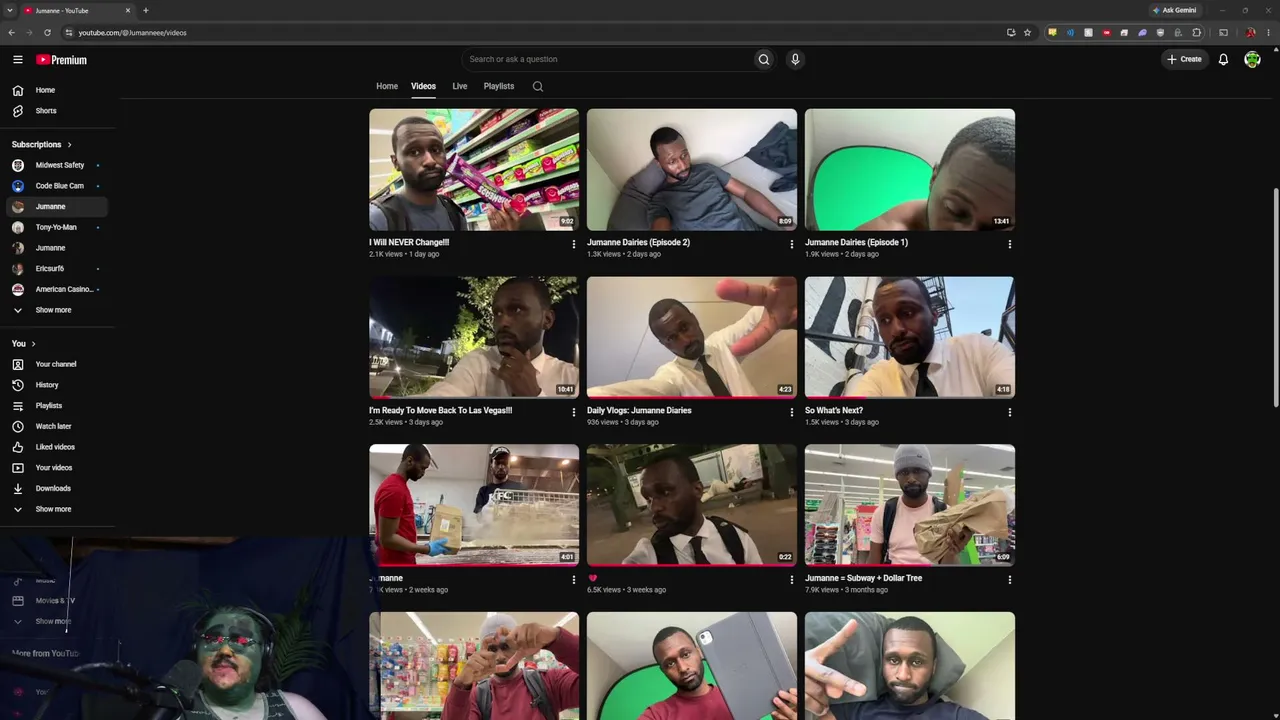The width and height of the screenshot is (1280, 720).
Task: Open options for "I'm Ready To Move Back" video
Action: [574, 412]
